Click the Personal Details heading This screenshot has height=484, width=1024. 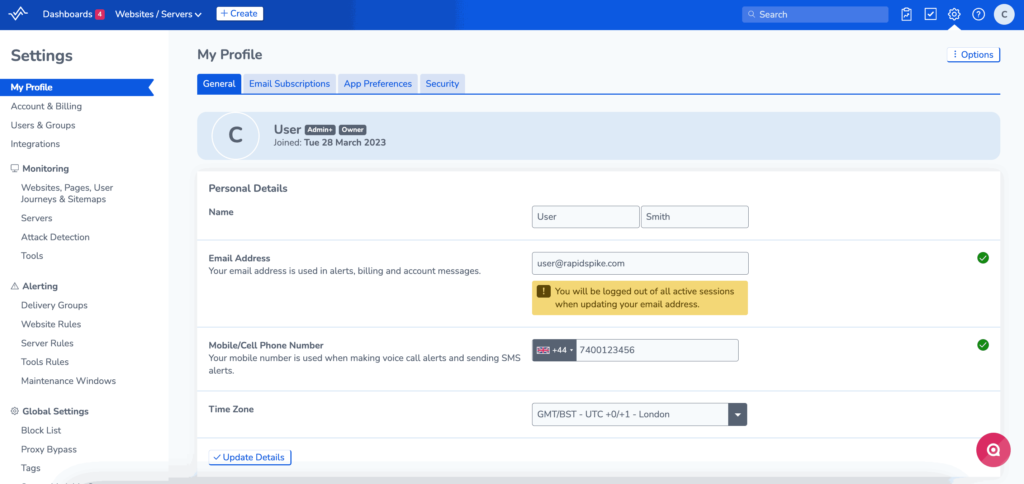click(248, 189)
